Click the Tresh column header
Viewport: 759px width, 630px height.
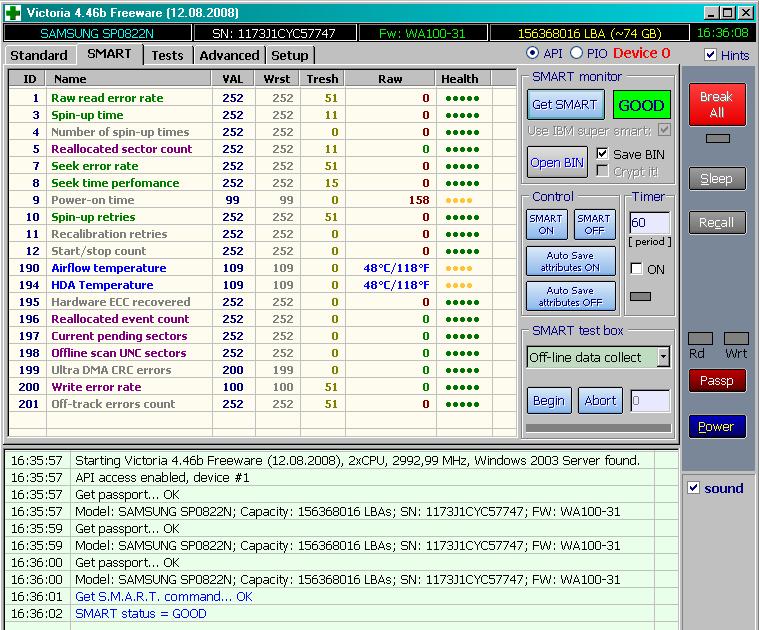(322, 79)
